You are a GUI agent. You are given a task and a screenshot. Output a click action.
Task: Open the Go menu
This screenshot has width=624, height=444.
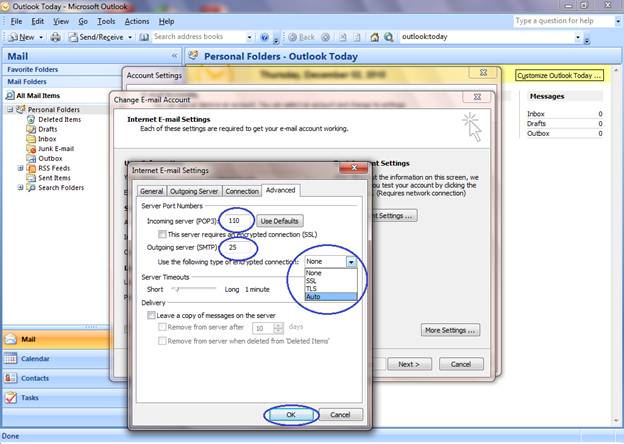pyautogui.click(x=83, y=21)
